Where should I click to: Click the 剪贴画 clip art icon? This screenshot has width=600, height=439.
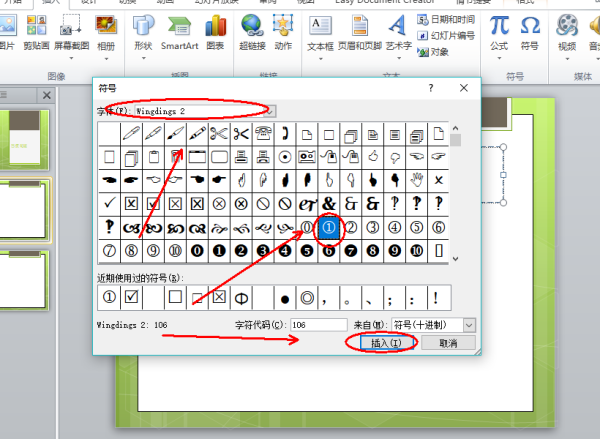point(36,25)
